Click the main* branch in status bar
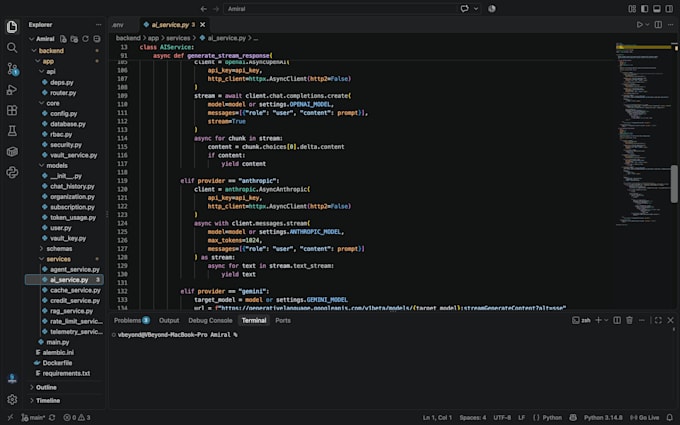The width and height of the screenshot is (680, 425). (33, 418)
